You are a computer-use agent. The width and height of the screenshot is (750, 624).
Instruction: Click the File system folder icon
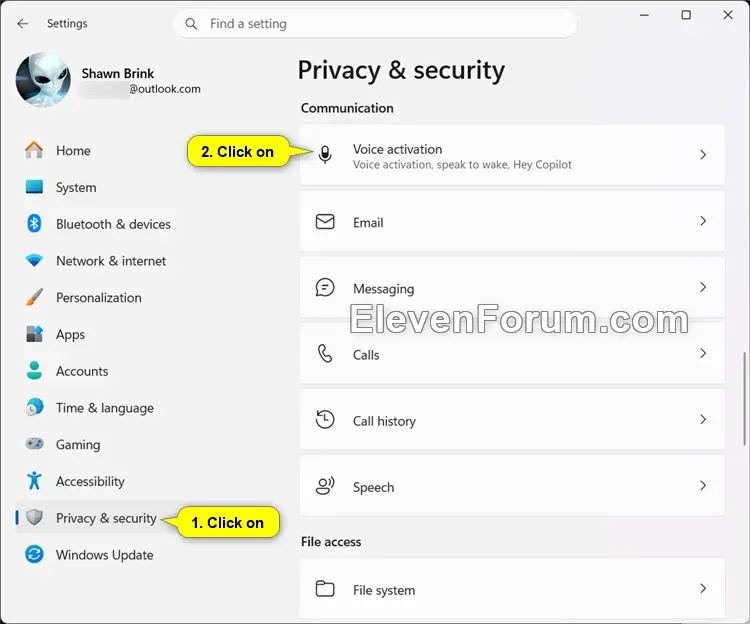(x=325, y=589)
